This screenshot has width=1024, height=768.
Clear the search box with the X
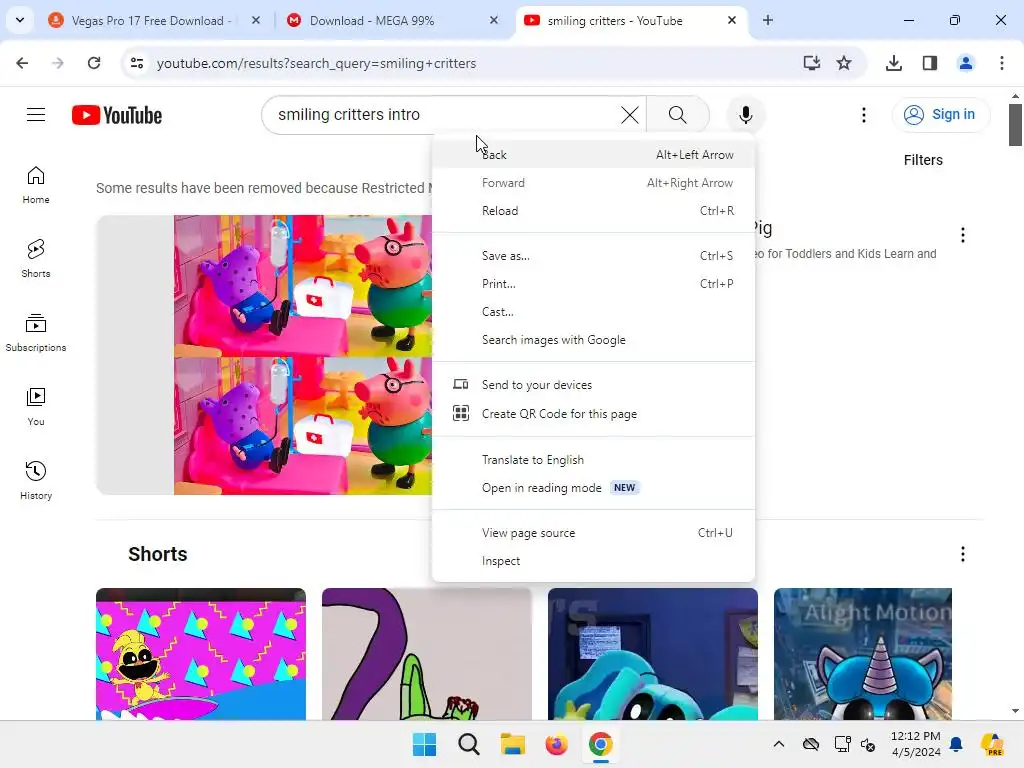[x=630, y=115]
